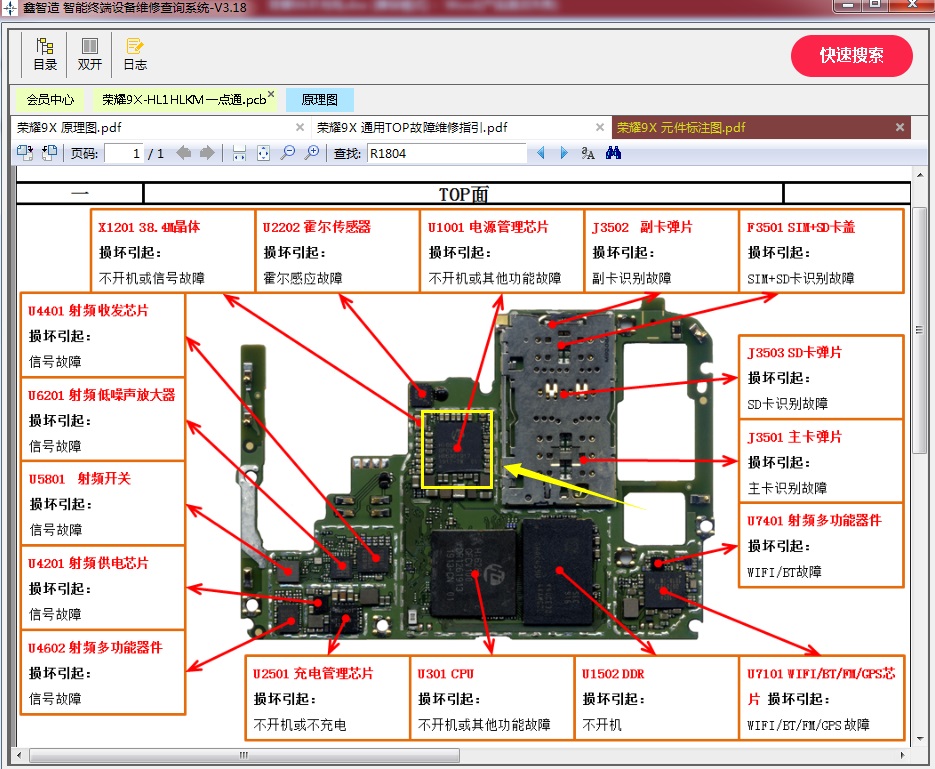Click the rotate page clockwise icon
935x769 pixels.
click(x=25, y=153)
